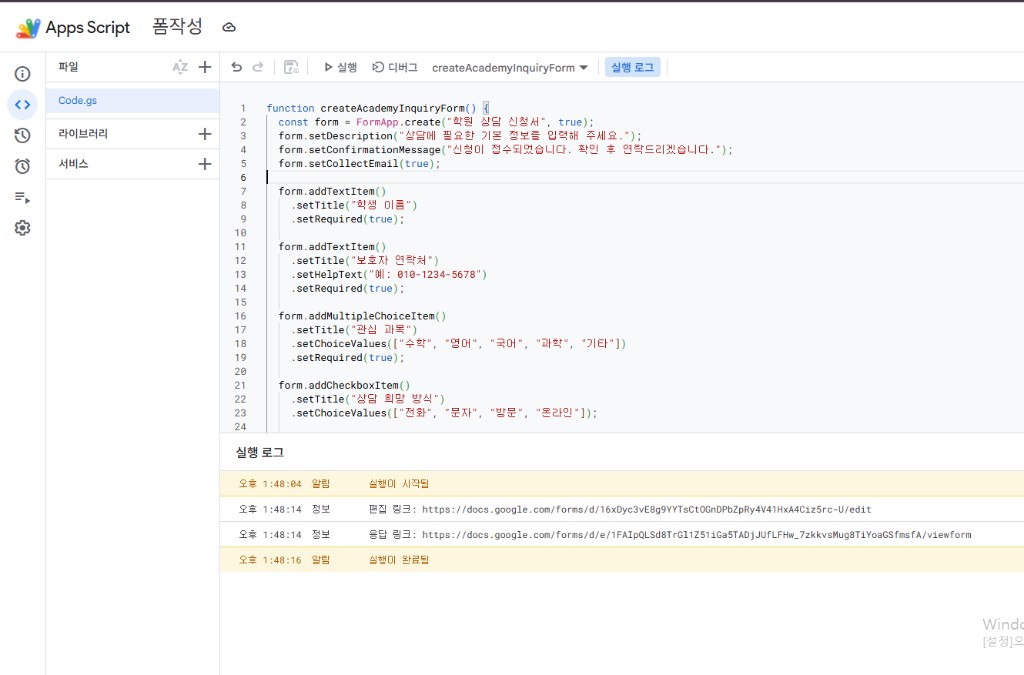Open the createAcademyInquiryForm function dropdown

[510, 68]
